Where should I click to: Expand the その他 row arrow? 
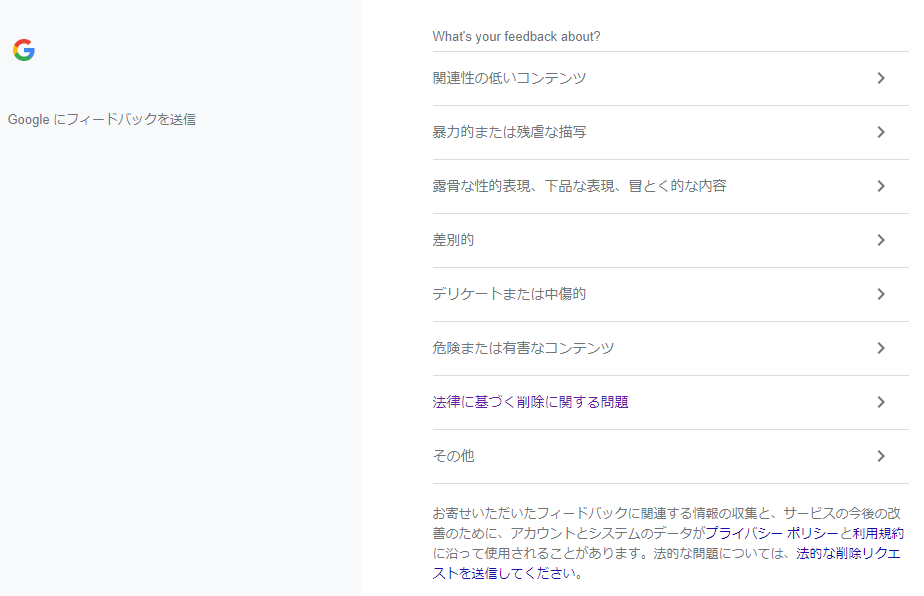(x=881, y=456)
